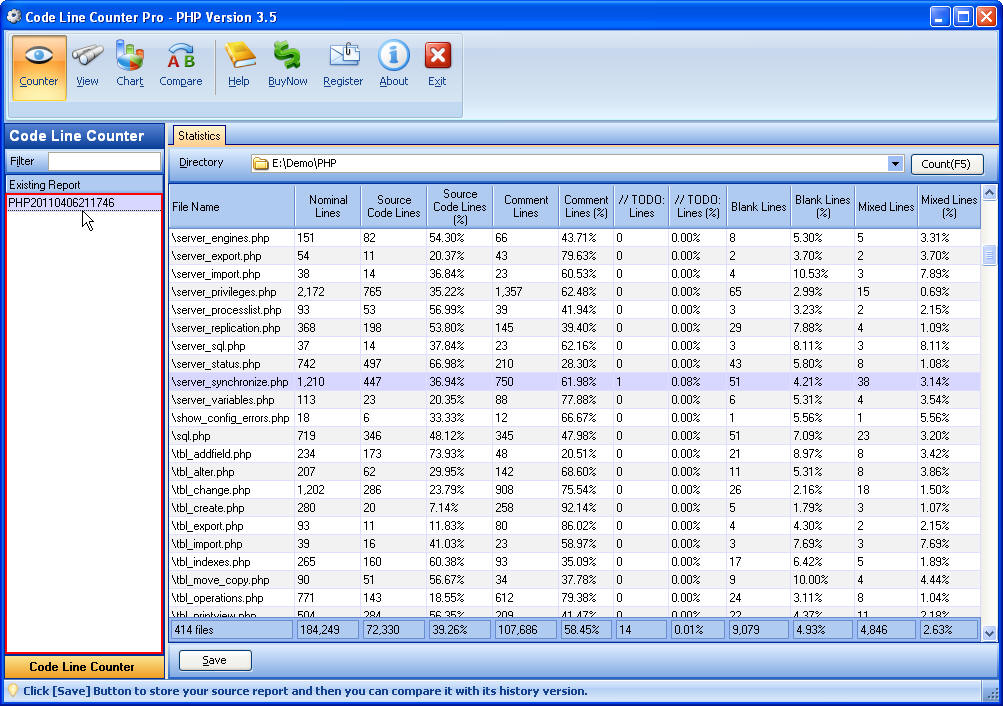Select row \server_synchronize.php
The width and height of the screenshot is (1003, 706).
[574, 382]
